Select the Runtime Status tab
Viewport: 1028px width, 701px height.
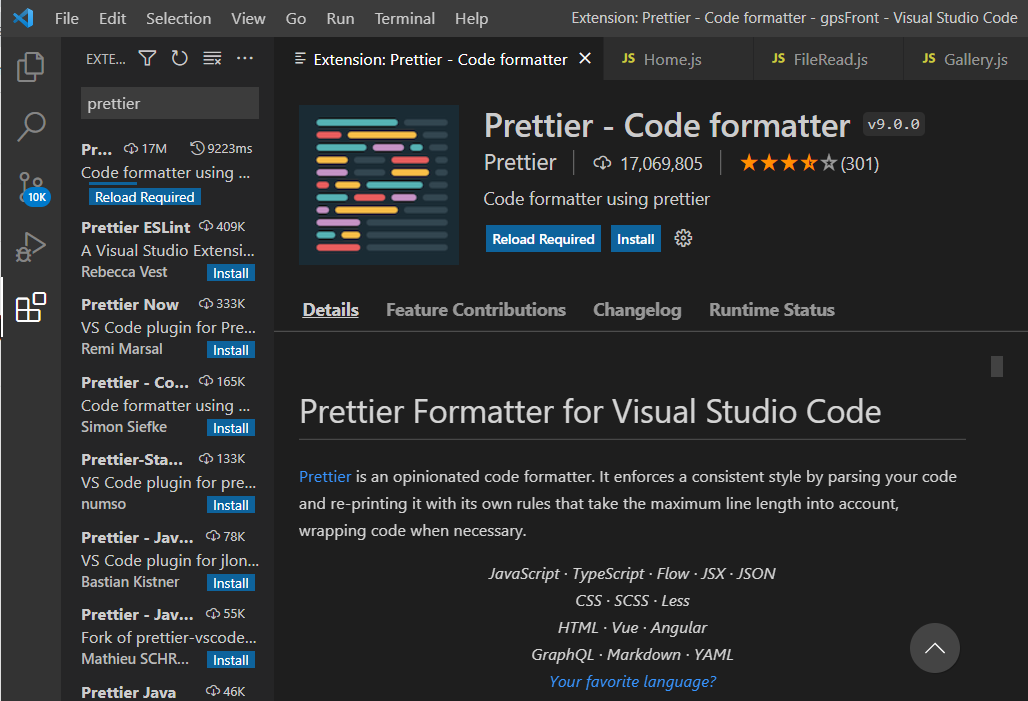click(x=772, y=310)
